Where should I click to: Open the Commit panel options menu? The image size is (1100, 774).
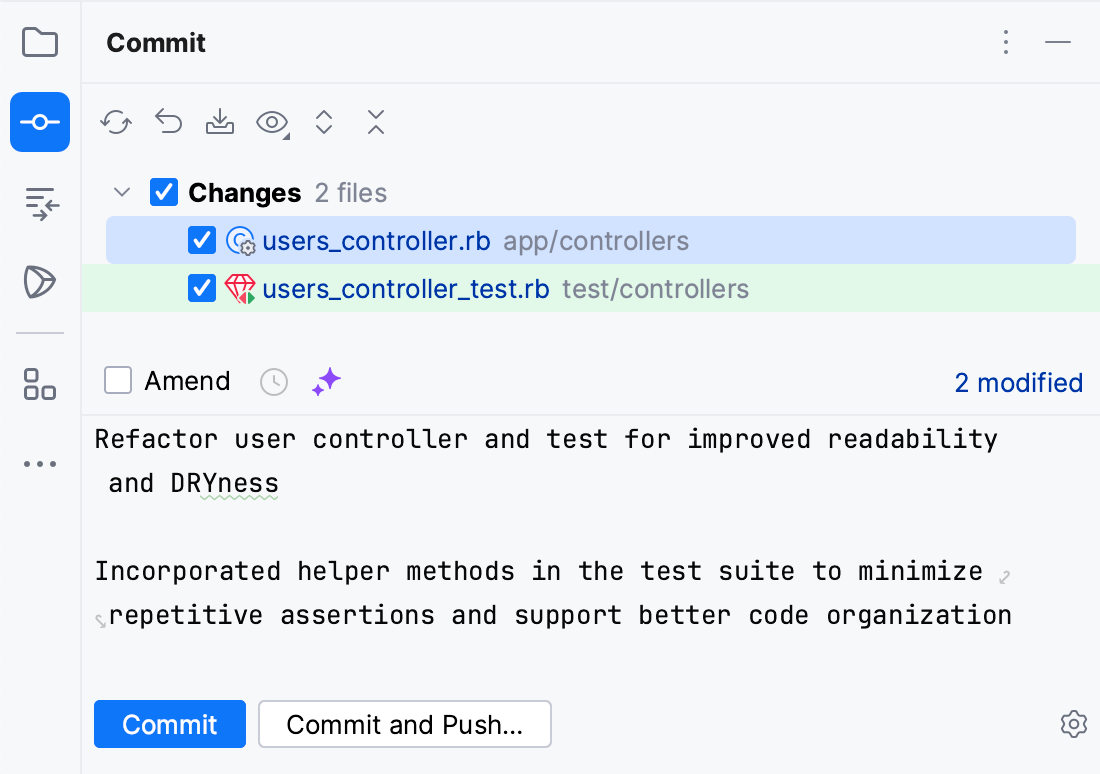[1006, 42]
